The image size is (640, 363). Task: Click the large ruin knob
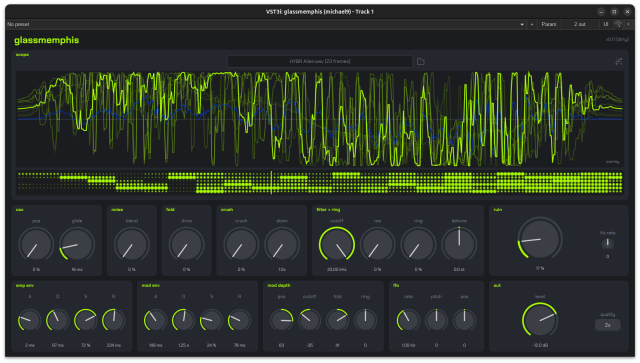click(x=540, y=239)
